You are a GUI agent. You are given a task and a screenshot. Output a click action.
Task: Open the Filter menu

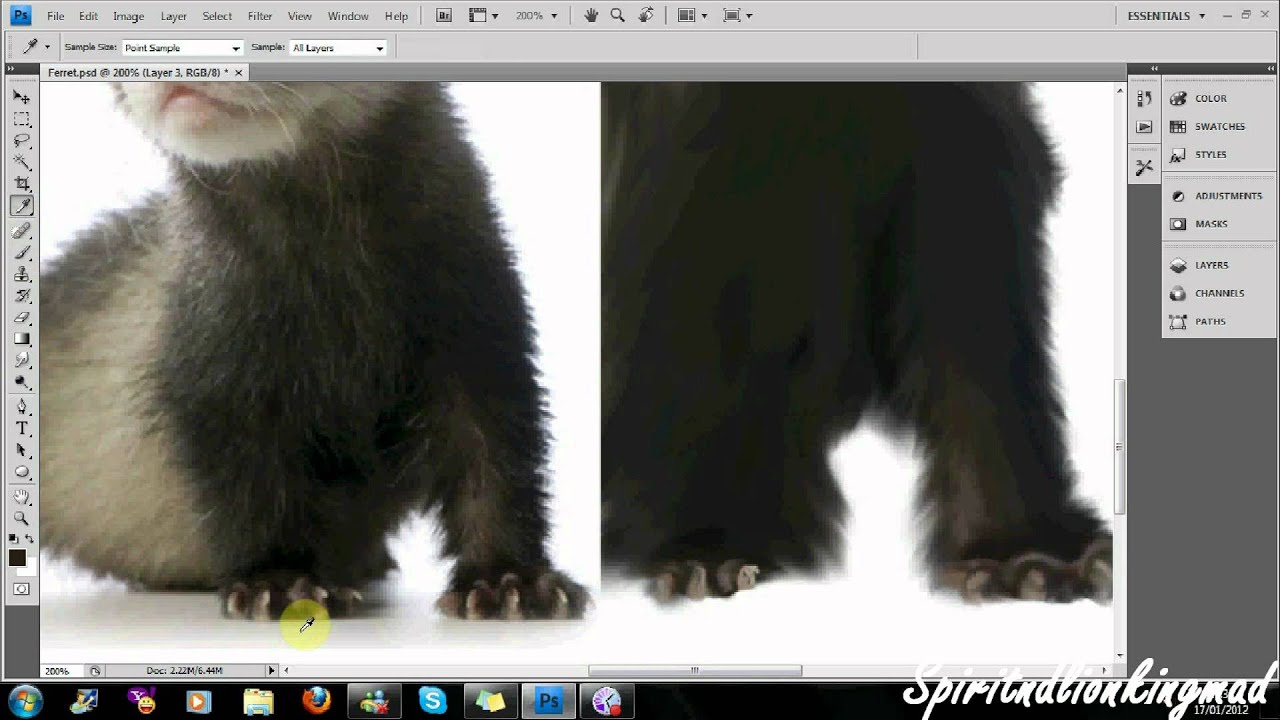coord(260,16)
